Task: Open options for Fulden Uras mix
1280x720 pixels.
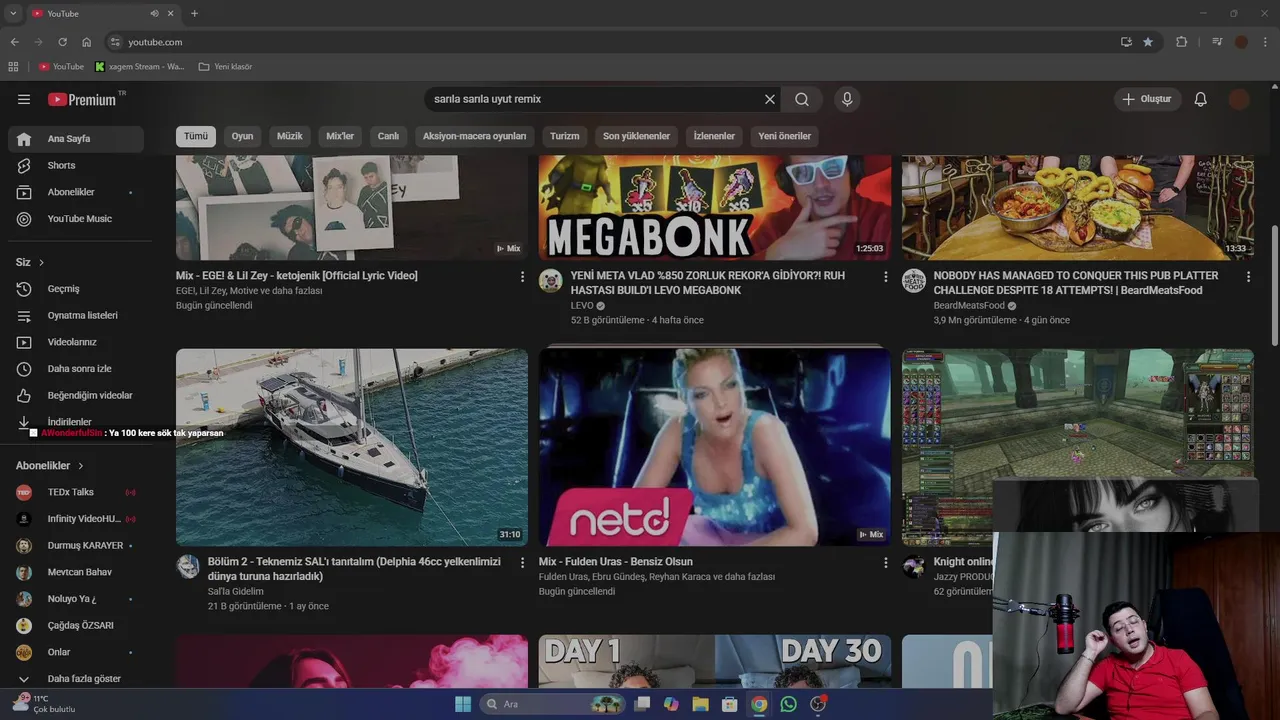Action: (885, 562)
